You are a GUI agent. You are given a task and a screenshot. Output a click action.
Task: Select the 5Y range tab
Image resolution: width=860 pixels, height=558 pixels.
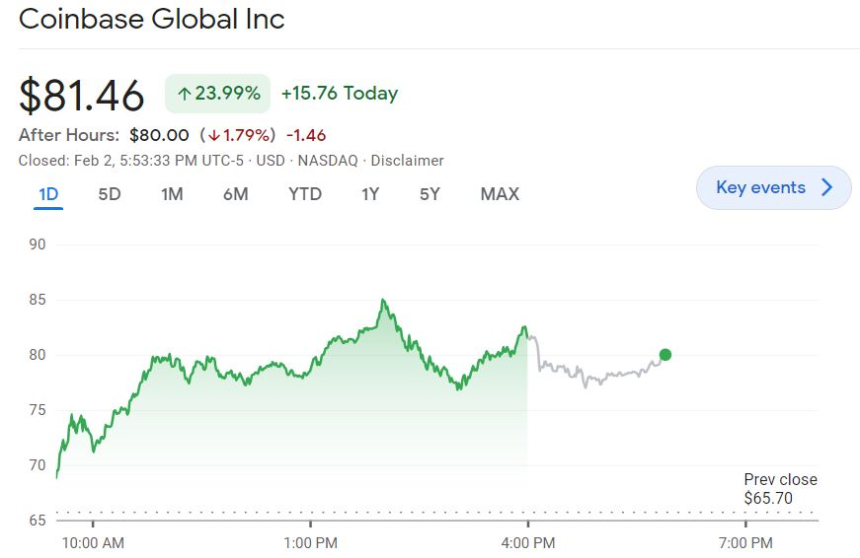429,194
